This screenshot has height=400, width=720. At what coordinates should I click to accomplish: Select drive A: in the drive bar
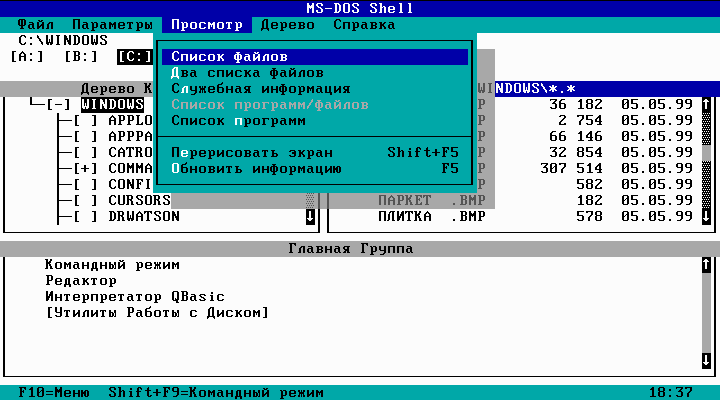tap(29, 56)
